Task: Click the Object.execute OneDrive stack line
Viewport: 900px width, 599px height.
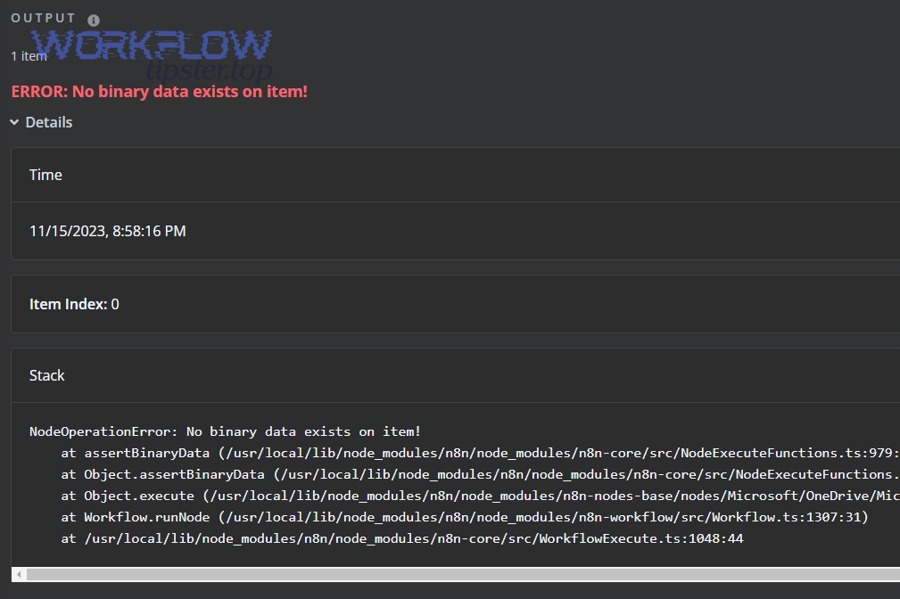Action: pyautogui.click(x=480, y=496)
